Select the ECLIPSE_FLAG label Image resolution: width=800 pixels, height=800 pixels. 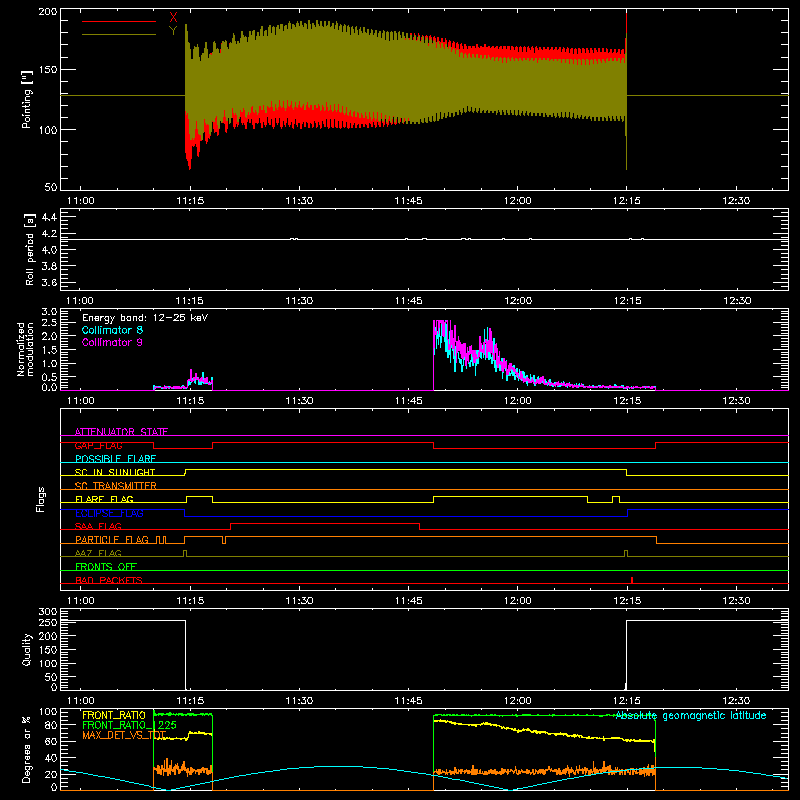point(109,513)
